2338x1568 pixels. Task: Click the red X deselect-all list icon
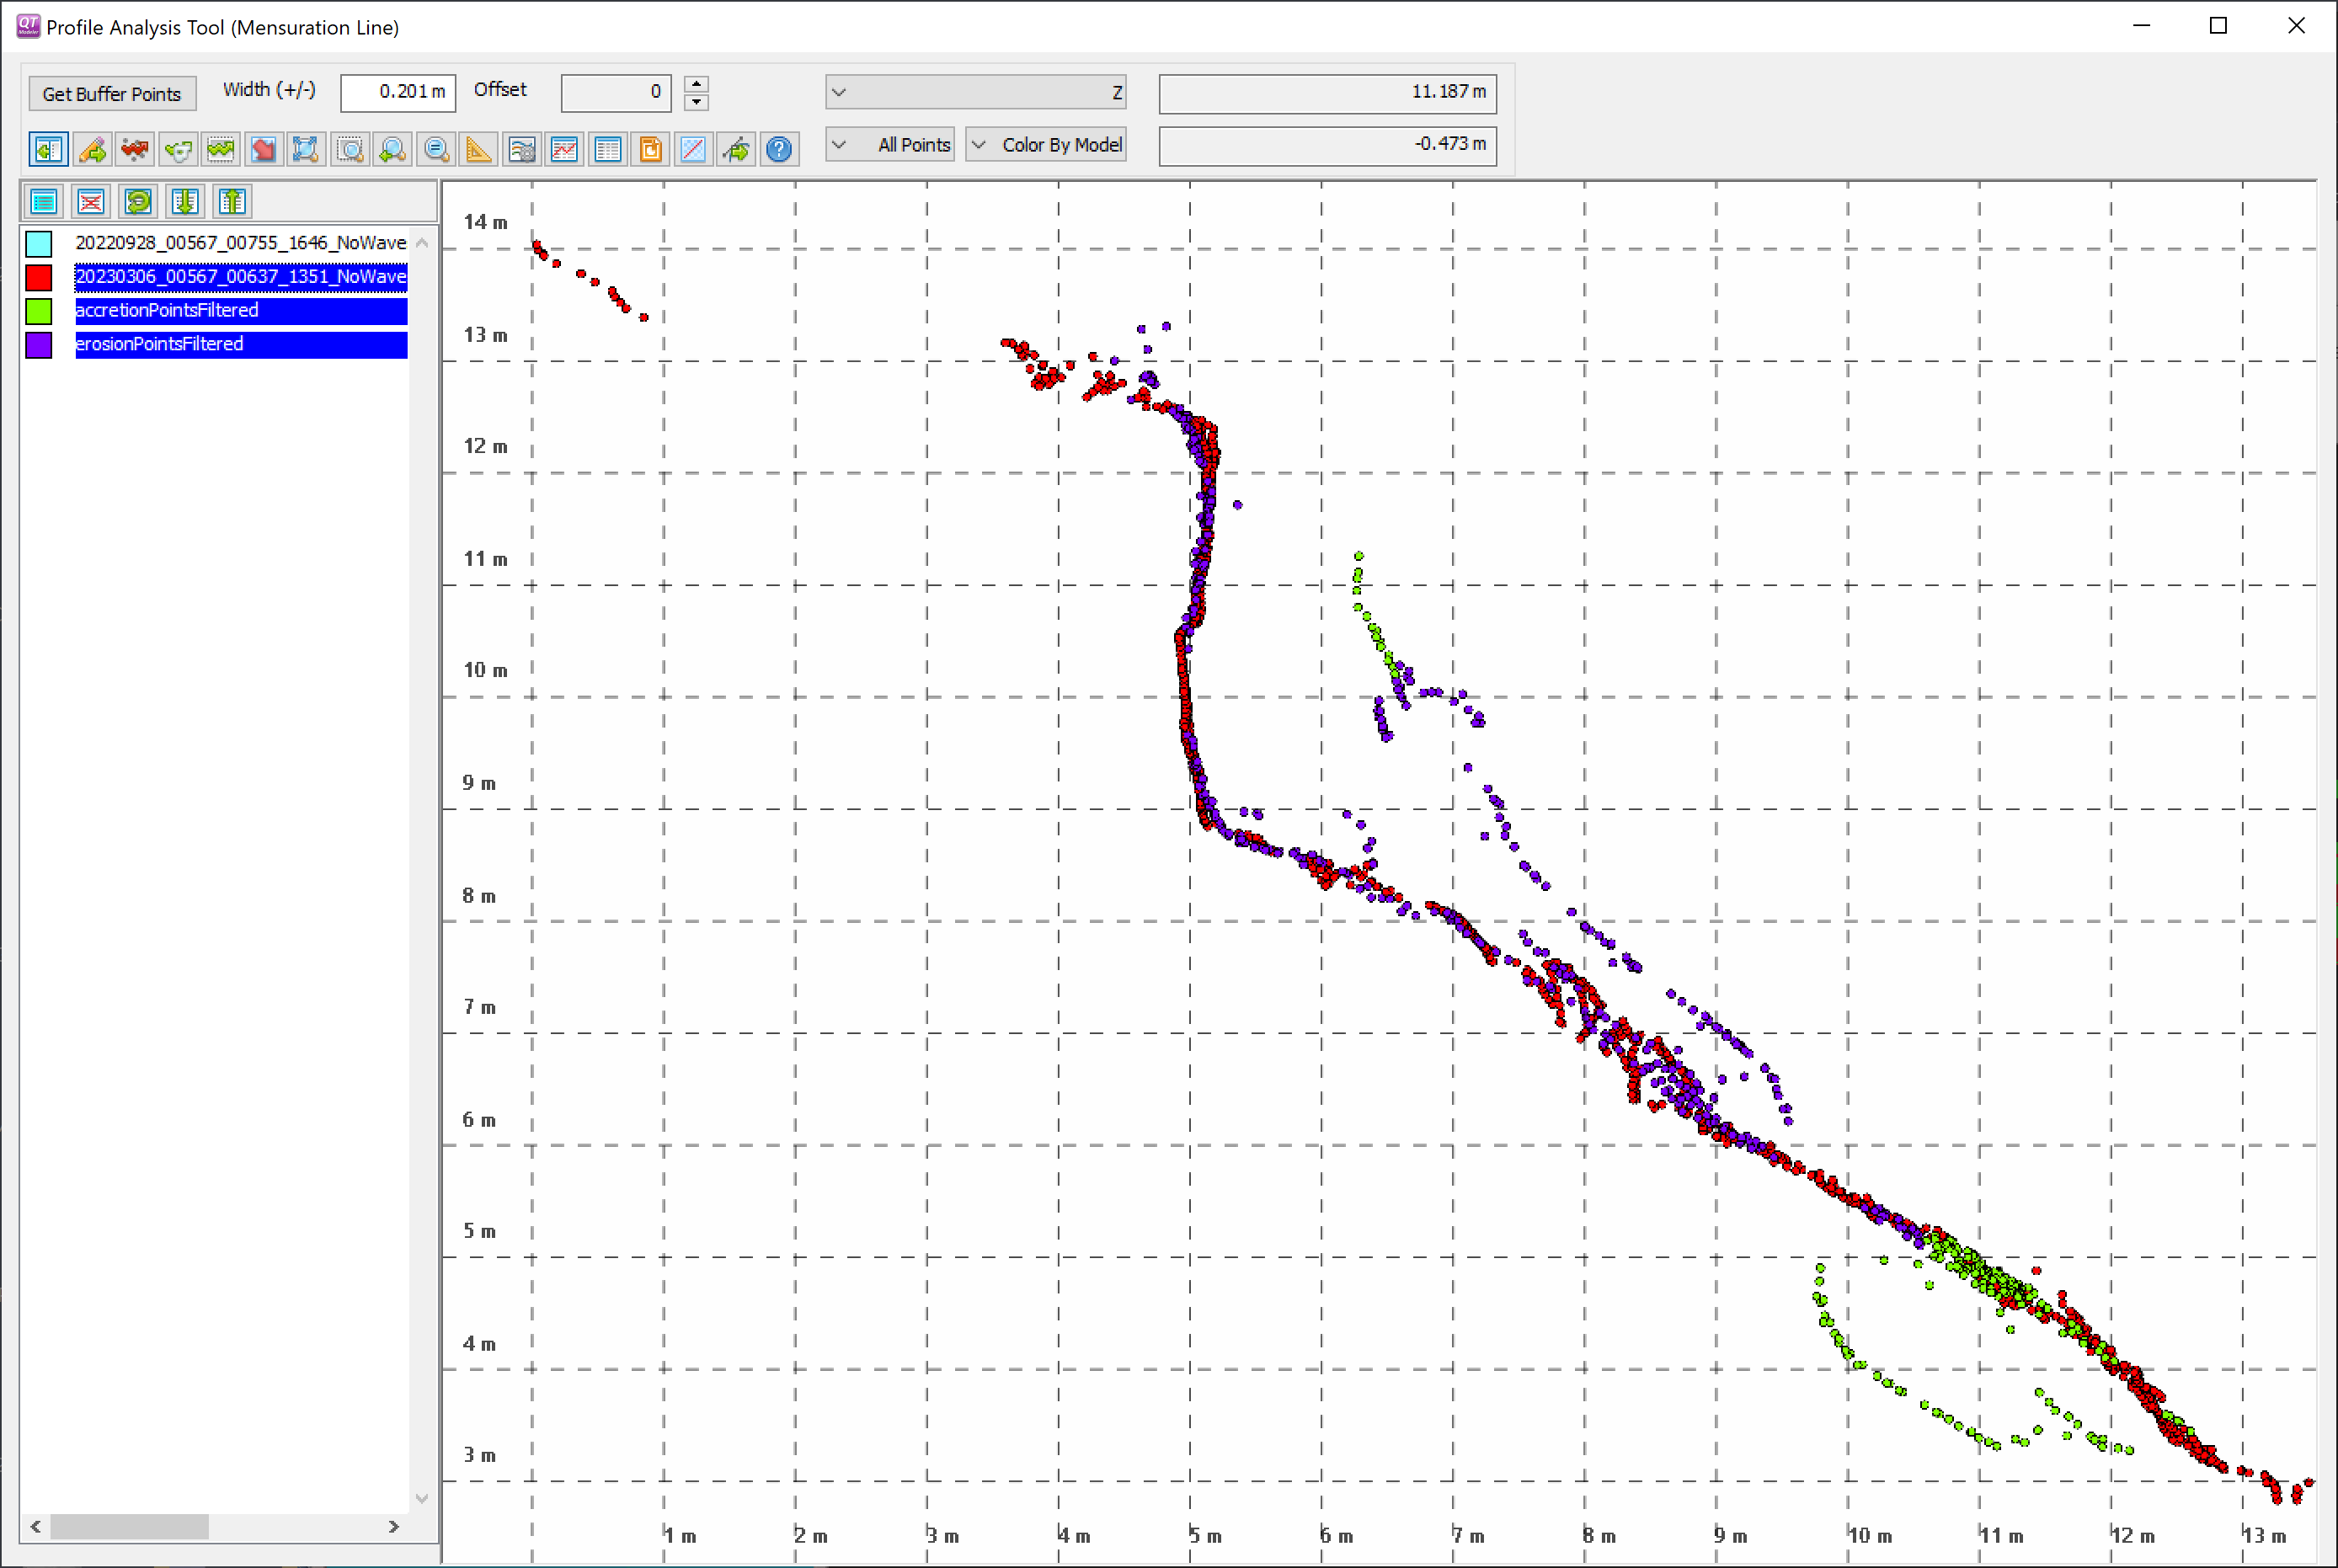pos(91,202)
